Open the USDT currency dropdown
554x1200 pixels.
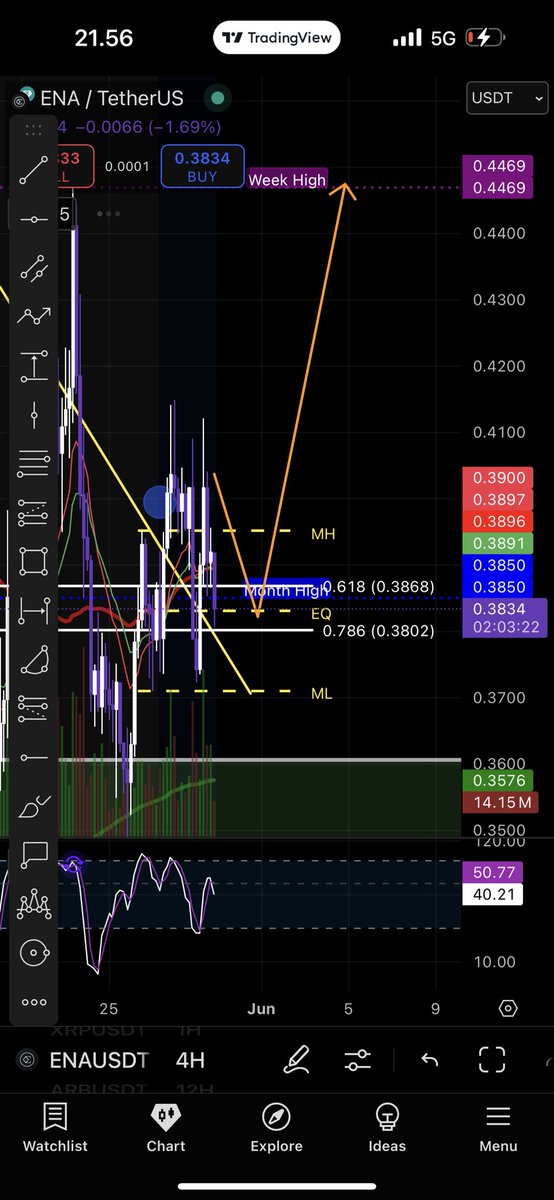point(507,98)
